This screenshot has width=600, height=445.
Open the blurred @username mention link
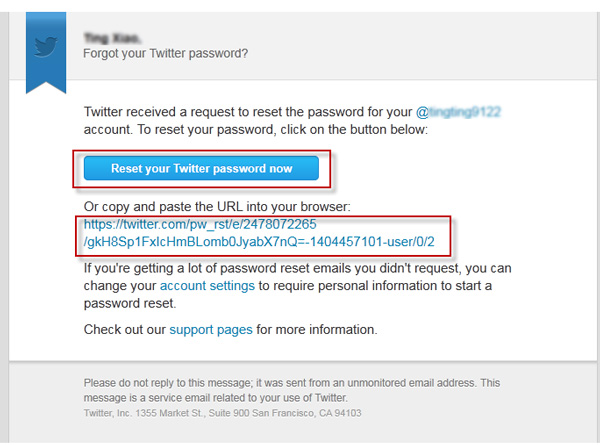pos(458,112)
